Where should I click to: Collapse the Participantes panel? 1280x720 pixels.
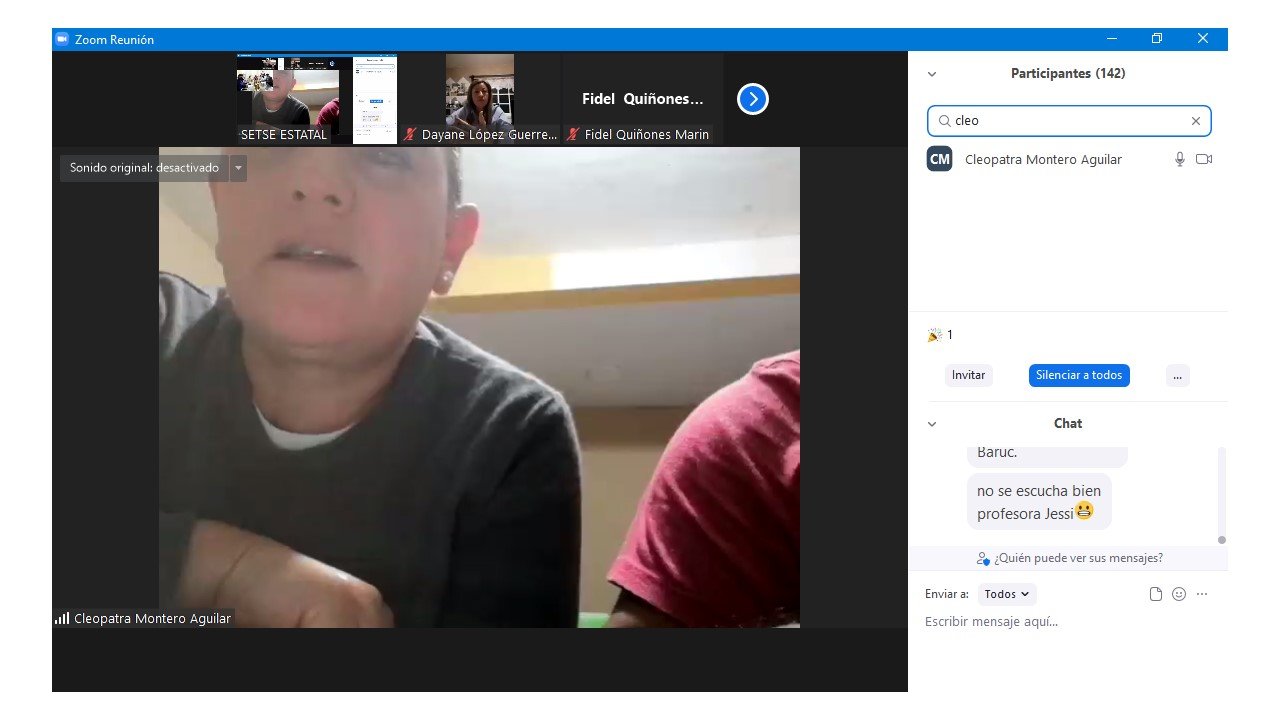pos(932,74)
